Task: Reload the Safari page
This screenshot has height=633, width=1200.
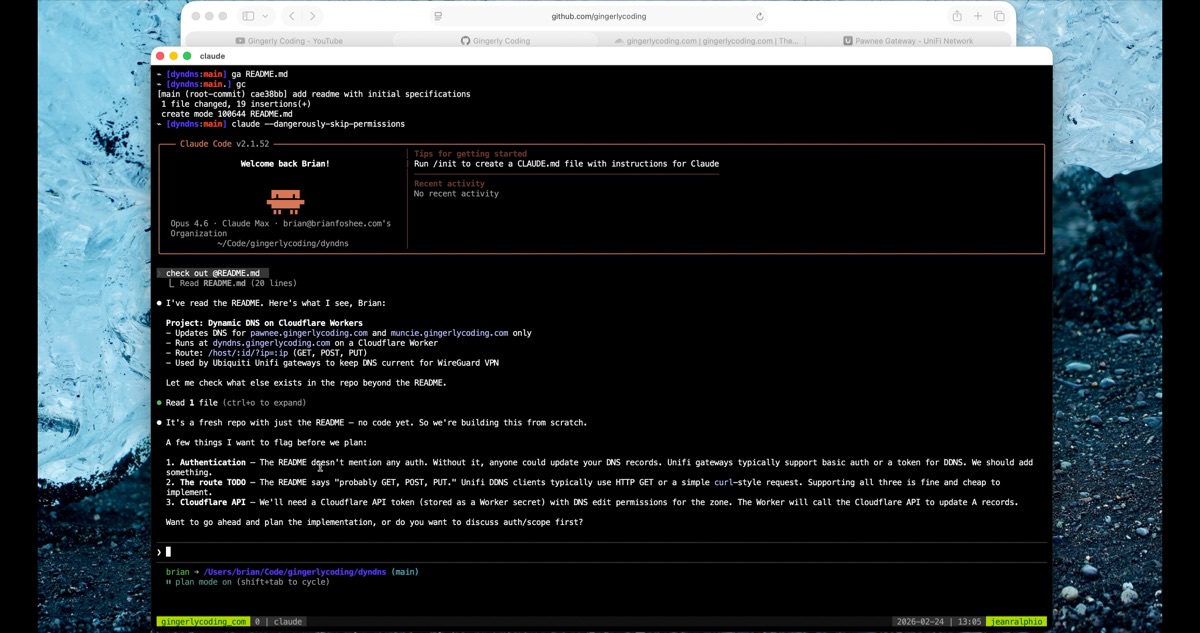Action: coord(760,16)
